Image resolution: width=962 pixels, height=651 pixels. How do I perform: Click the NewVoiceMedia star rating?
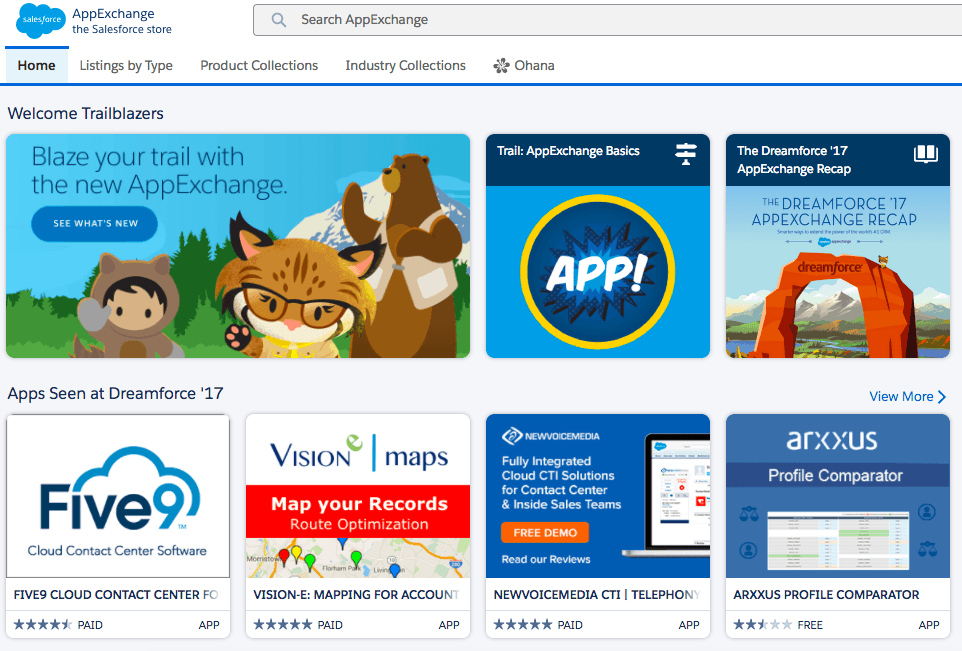[x=523, y=625]
